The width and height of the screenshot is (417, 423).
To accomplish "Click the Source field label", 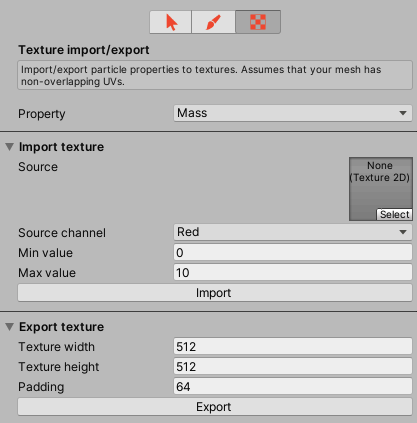I will pyautogui.click(x=38, y=167).
